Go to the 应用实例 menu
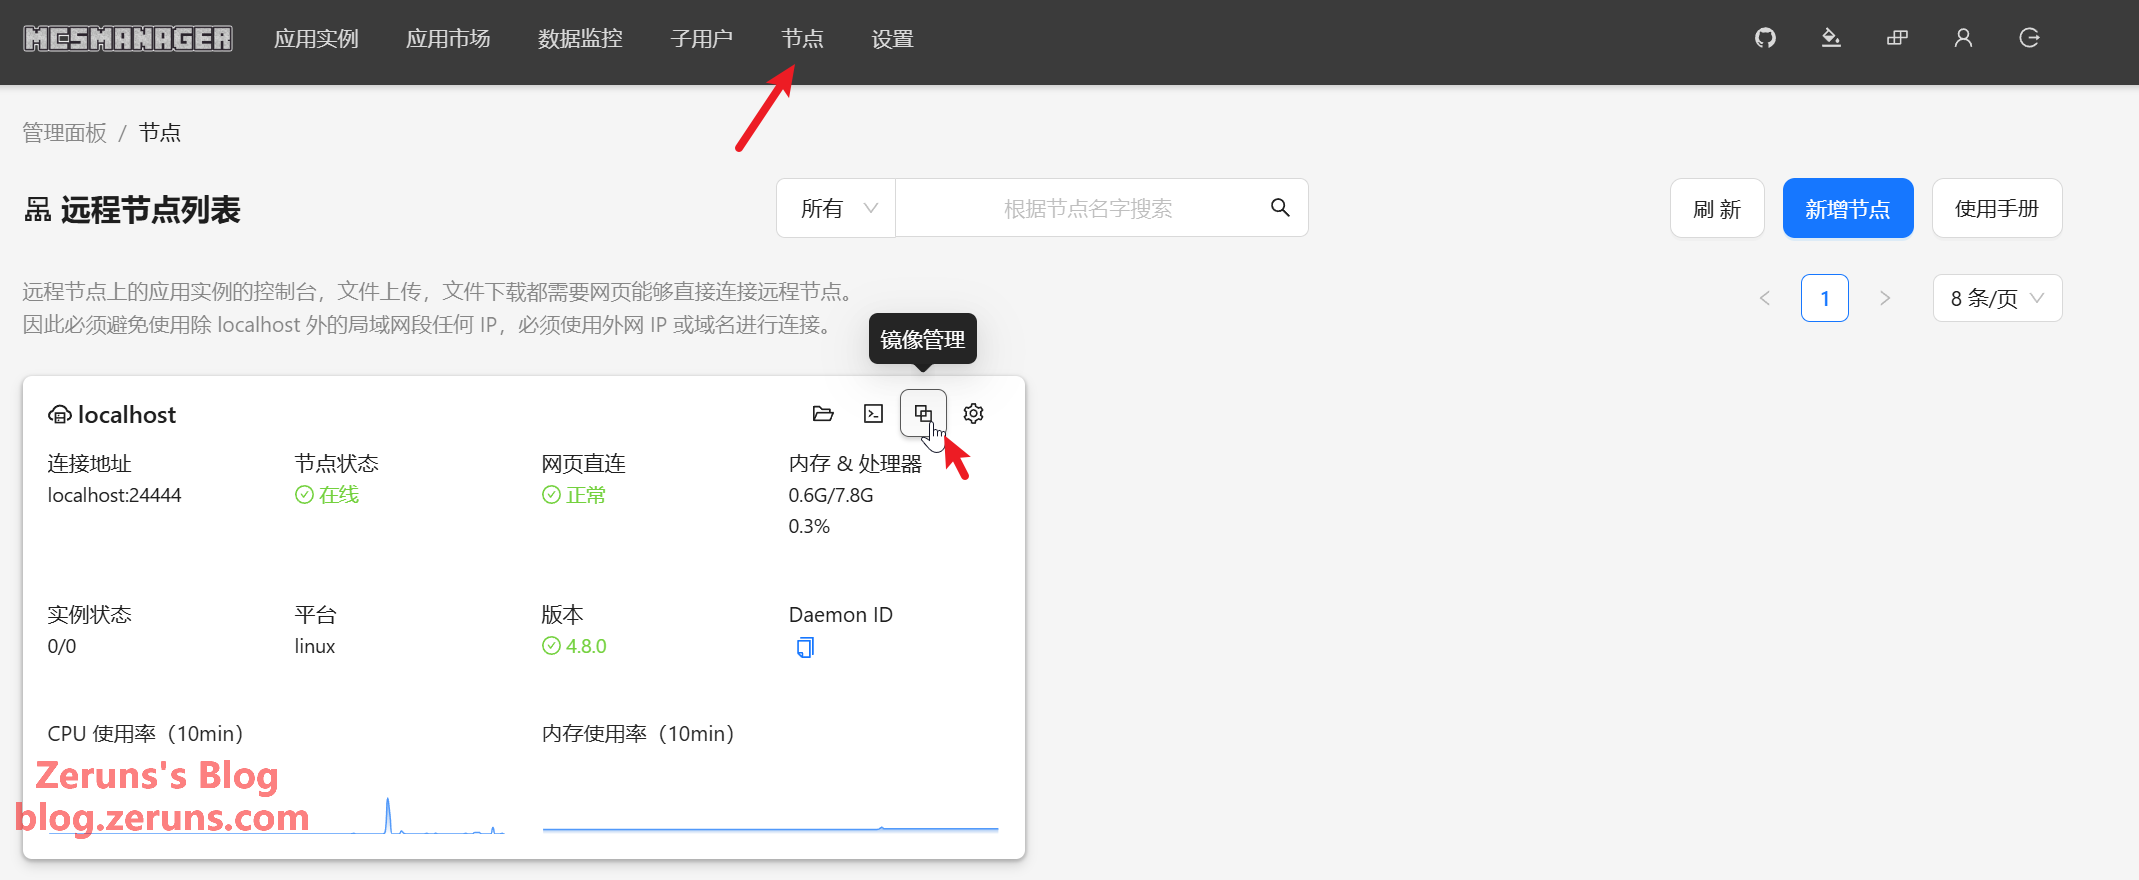Screen dimensions: 2139x880 click(x=316, y=39)
